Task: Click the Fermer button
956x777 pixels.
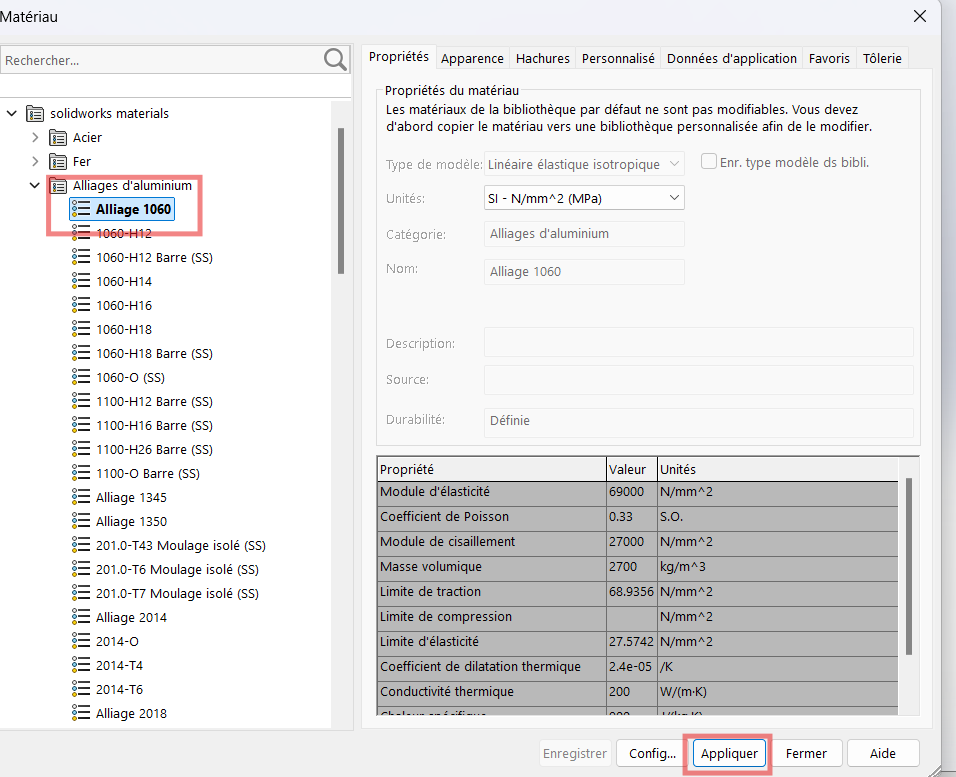Action: point(806,753)
